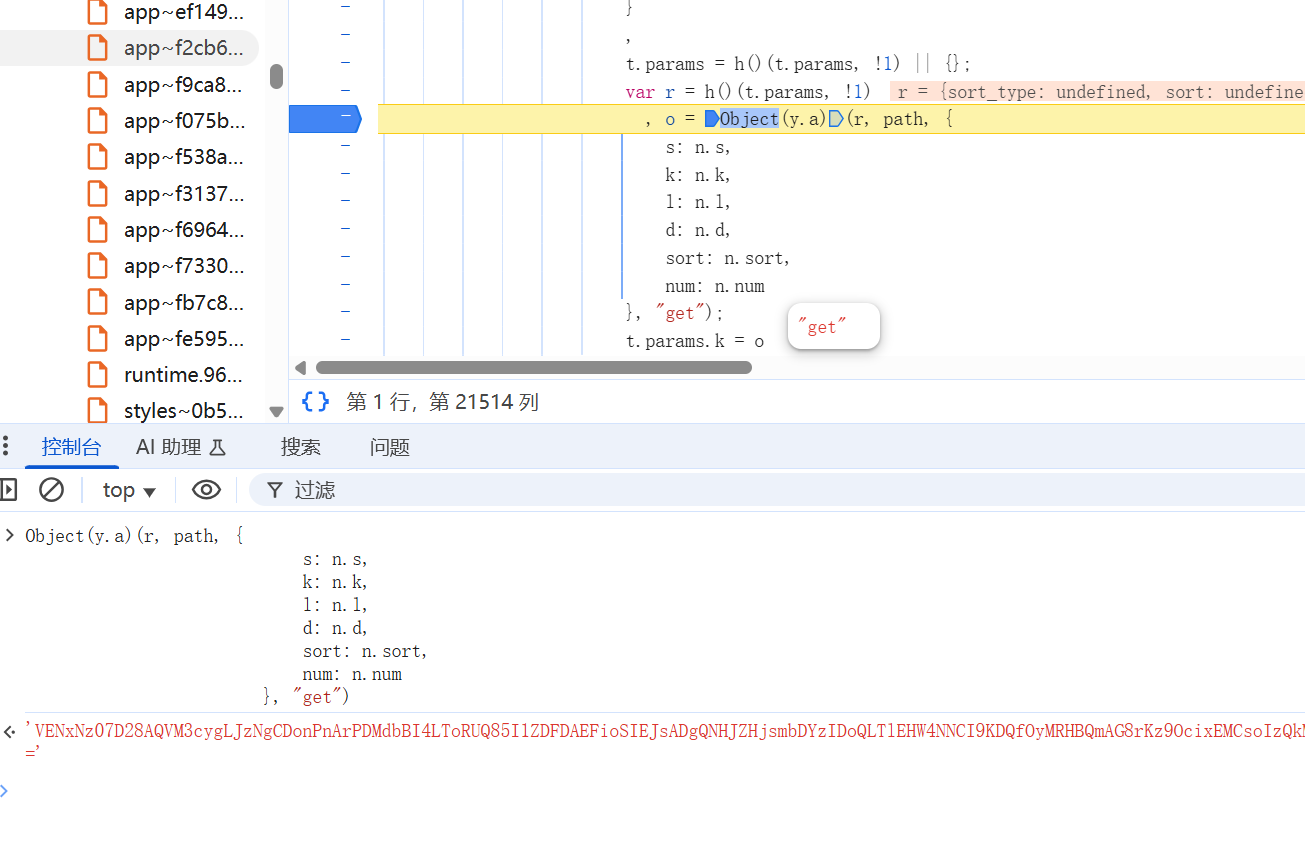Click the file icon beside app~ef149

97,12
